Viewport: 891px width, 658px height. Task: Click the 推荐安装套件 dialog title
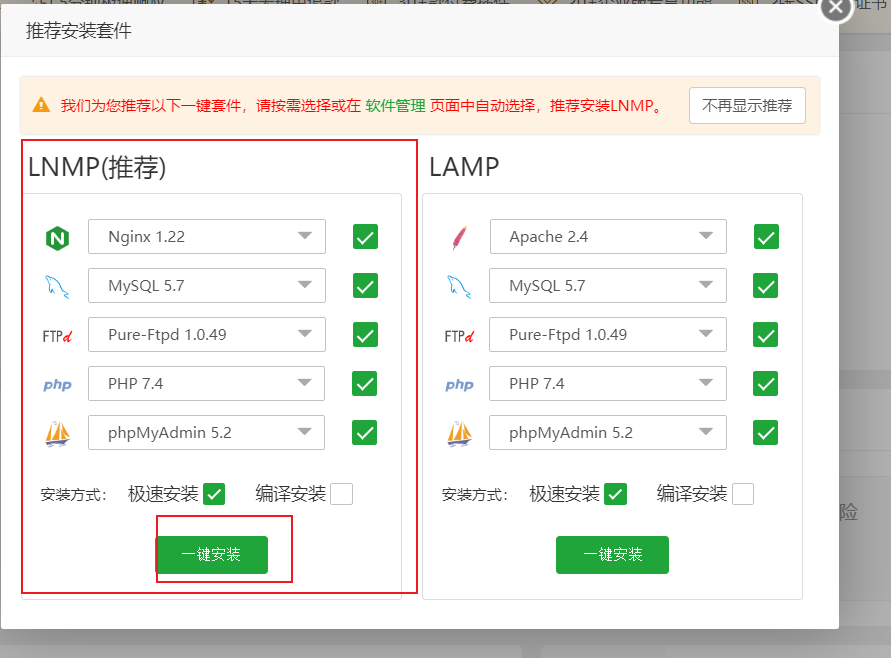78,31
